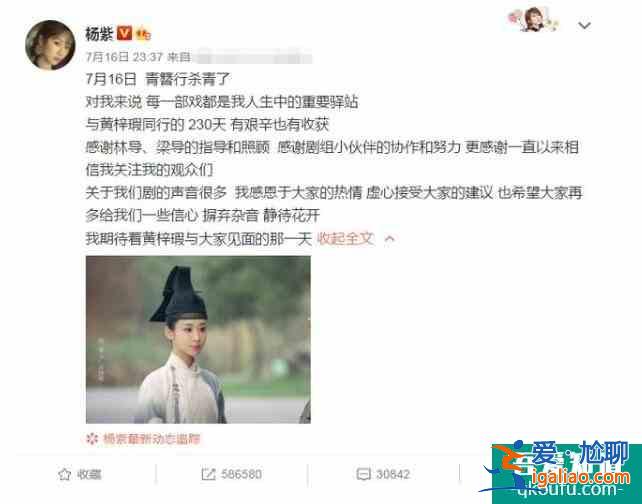Open the post options chevron at top right
Image resolution: width=642 pixels, height=504 pixels.
pos(584,26)
